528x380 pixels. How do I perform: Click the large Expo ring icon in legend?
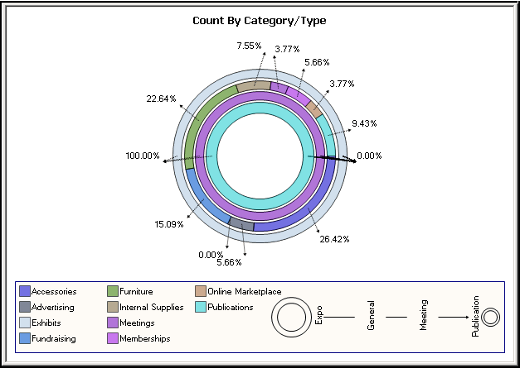[x=292, y=317]
